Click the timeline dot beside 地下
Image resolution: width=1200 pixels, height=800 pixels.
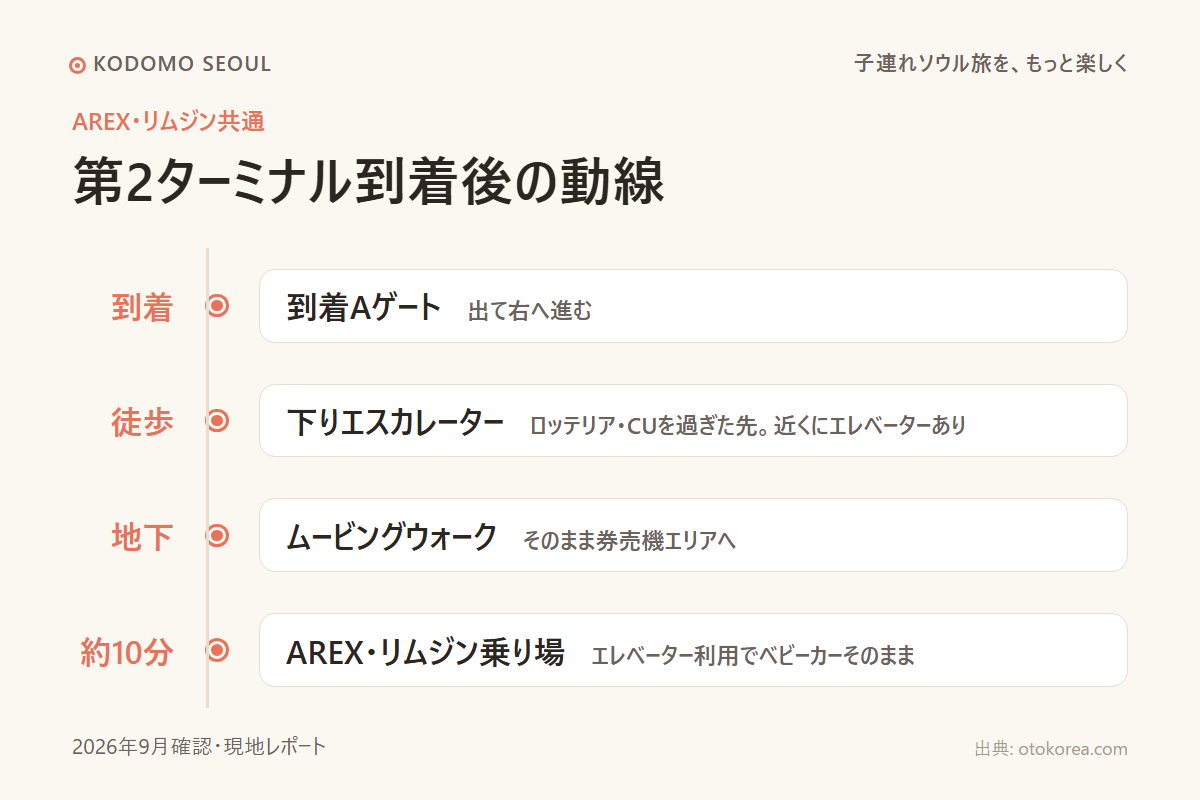point(218,536)
